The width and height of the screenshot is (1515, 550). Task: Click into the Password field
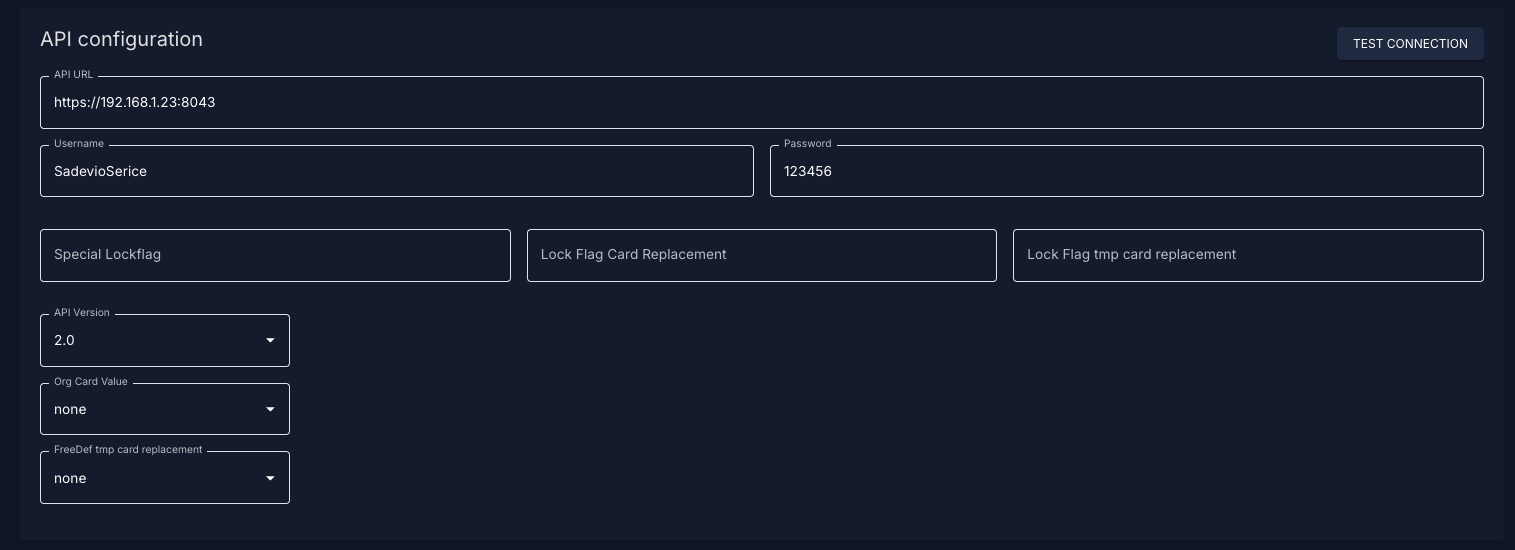(x=1127, y=171)
